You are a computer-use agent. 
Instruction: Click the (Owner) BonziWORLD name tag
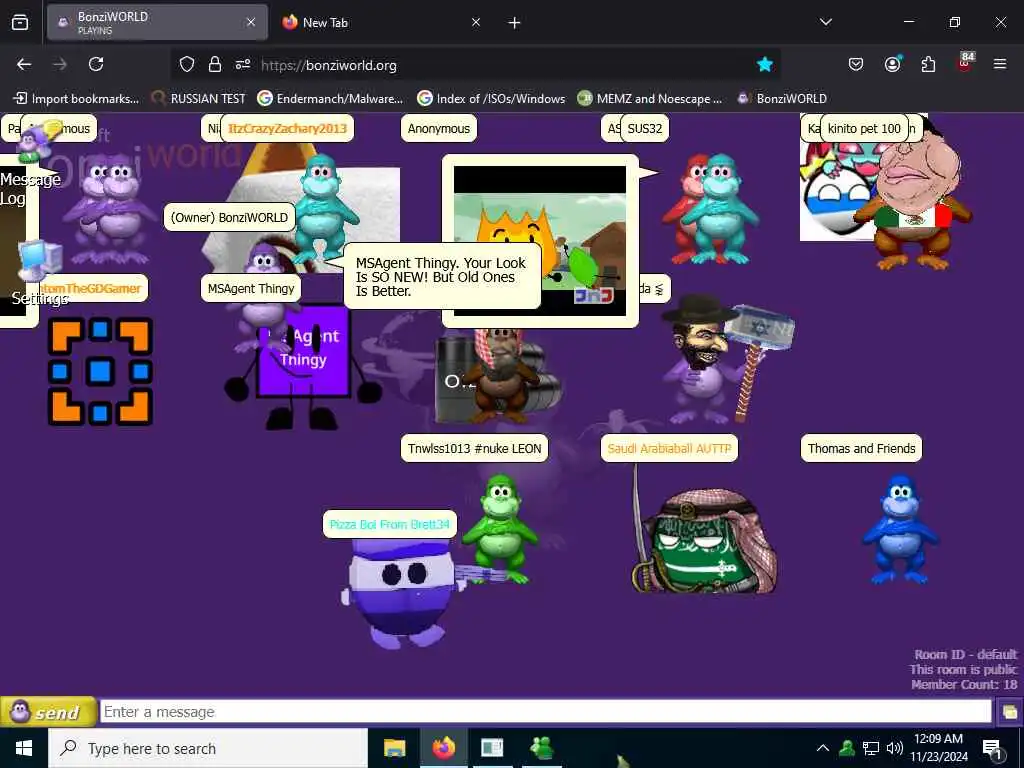[x=229, y=217]
